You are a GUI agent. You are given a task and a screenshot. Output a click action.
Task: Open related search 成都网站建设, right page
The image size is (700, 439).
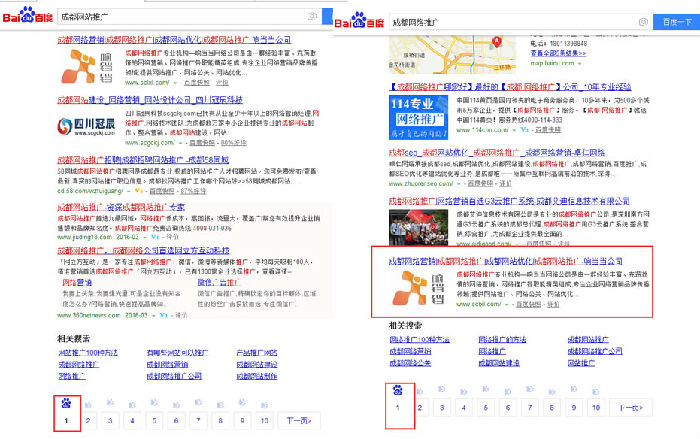coord(499,363)
